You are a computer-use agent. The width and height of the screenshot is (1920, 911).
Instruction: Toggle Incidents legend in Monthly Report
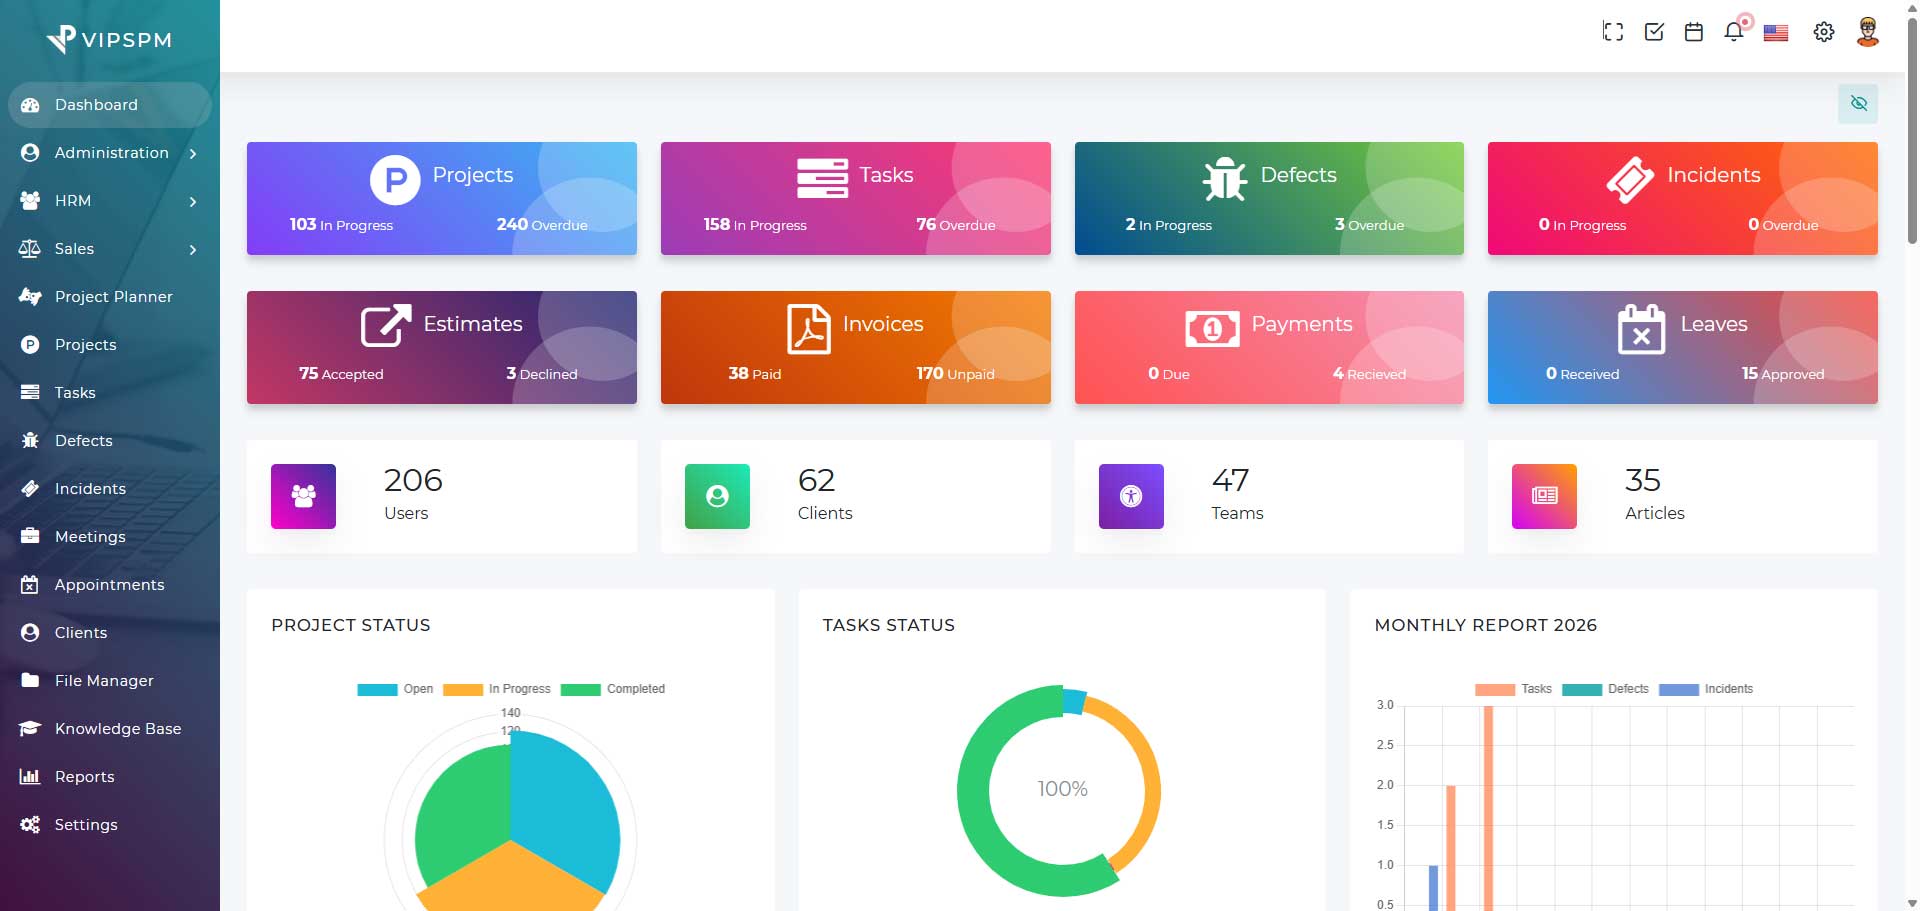(x=1706, y=689)
